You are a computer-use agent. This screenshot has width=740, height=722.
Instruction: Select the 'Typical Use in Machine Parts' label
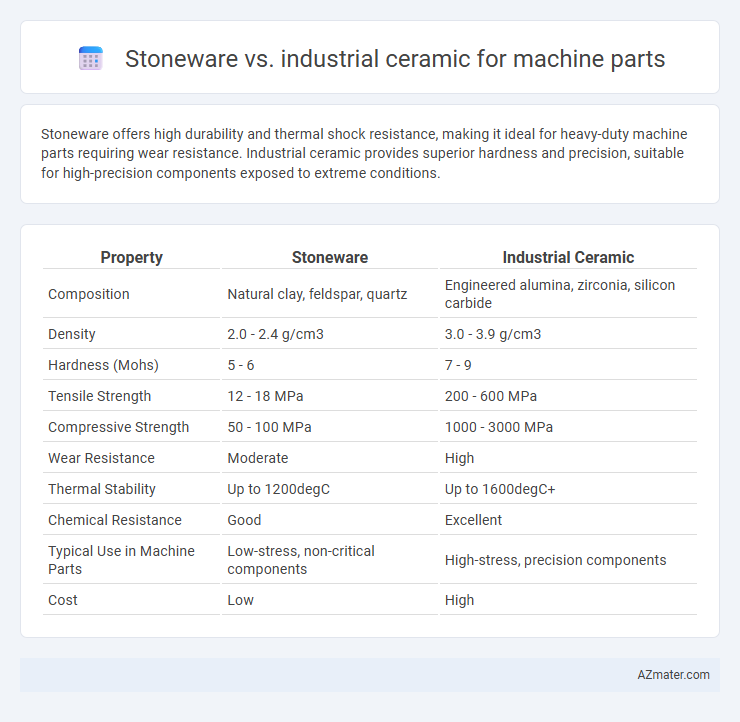click(121, 560)
